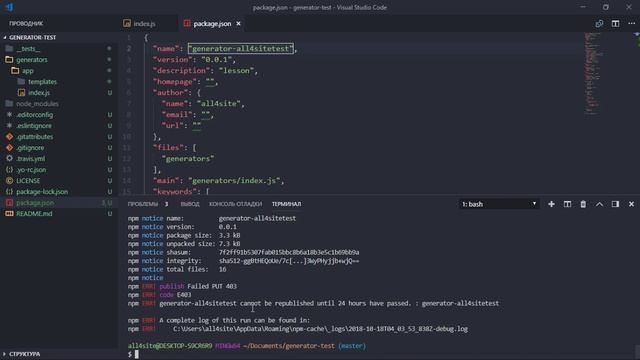The width and height of the screenshot is (640, 360).
Task: Click the "files" key on line 11
Action: (169, 148)
